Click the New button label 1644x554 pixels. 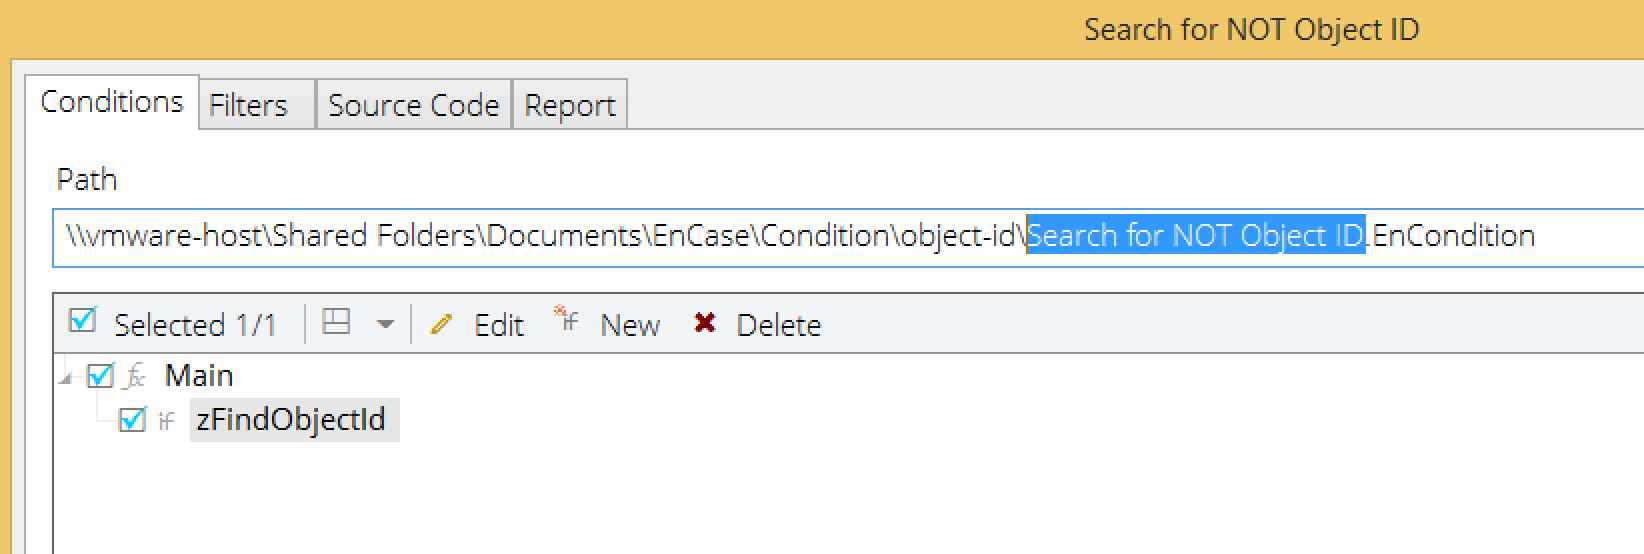pyautogui.click(x=630, y=325)
